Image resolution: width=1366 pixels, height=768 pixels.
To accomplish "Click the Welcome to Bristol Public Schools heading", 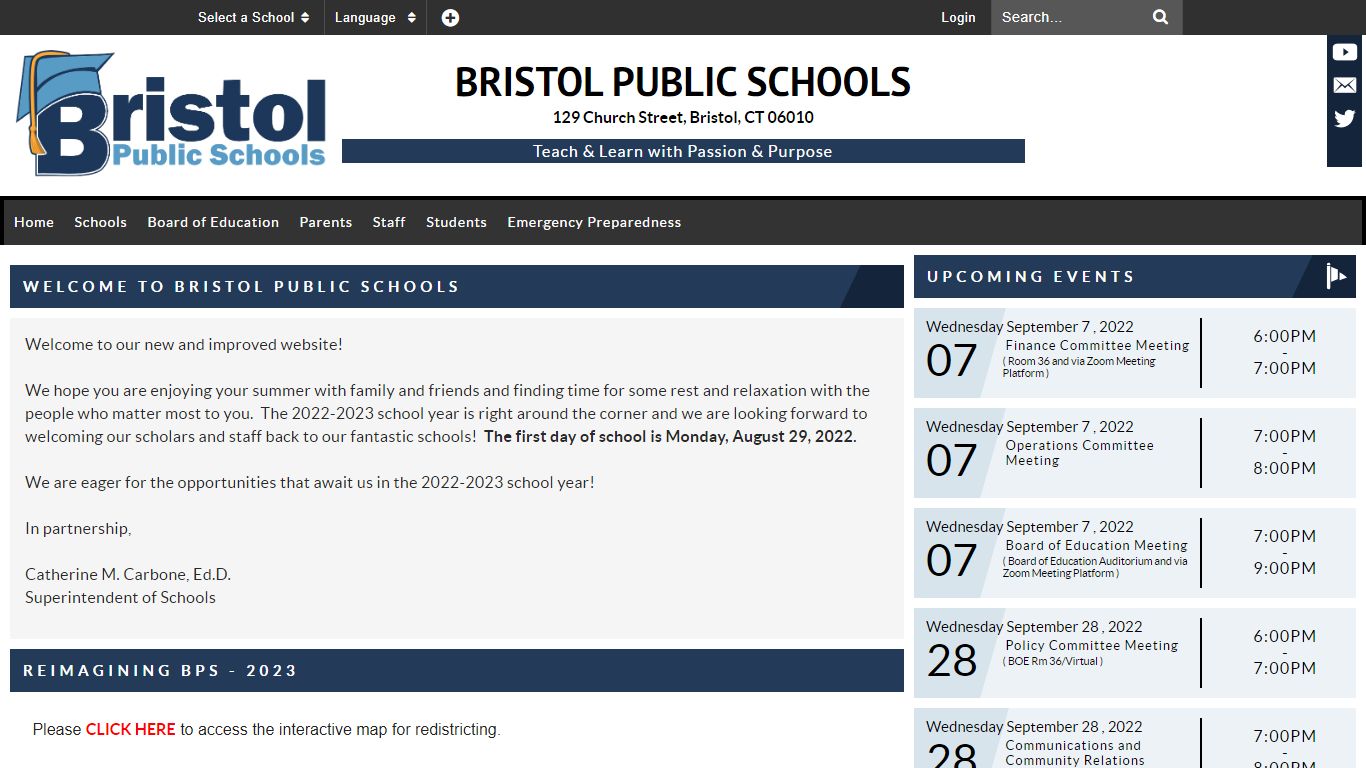I will (x=241, y=286).
